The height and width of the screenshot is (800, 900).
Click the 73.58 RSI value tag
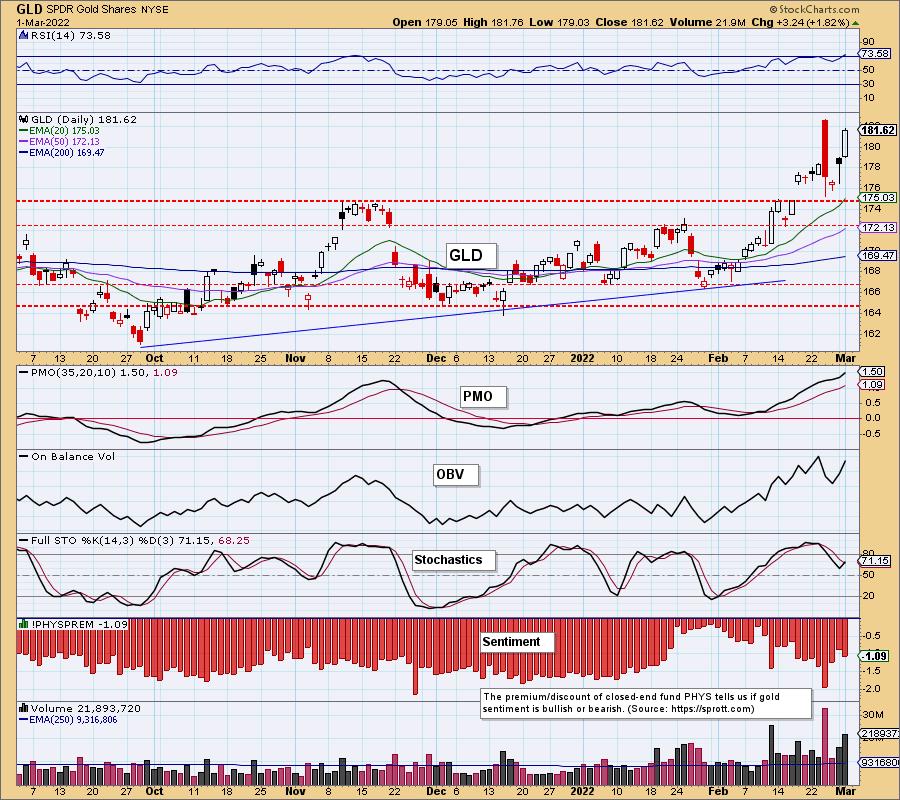click(x=874, y=53)
